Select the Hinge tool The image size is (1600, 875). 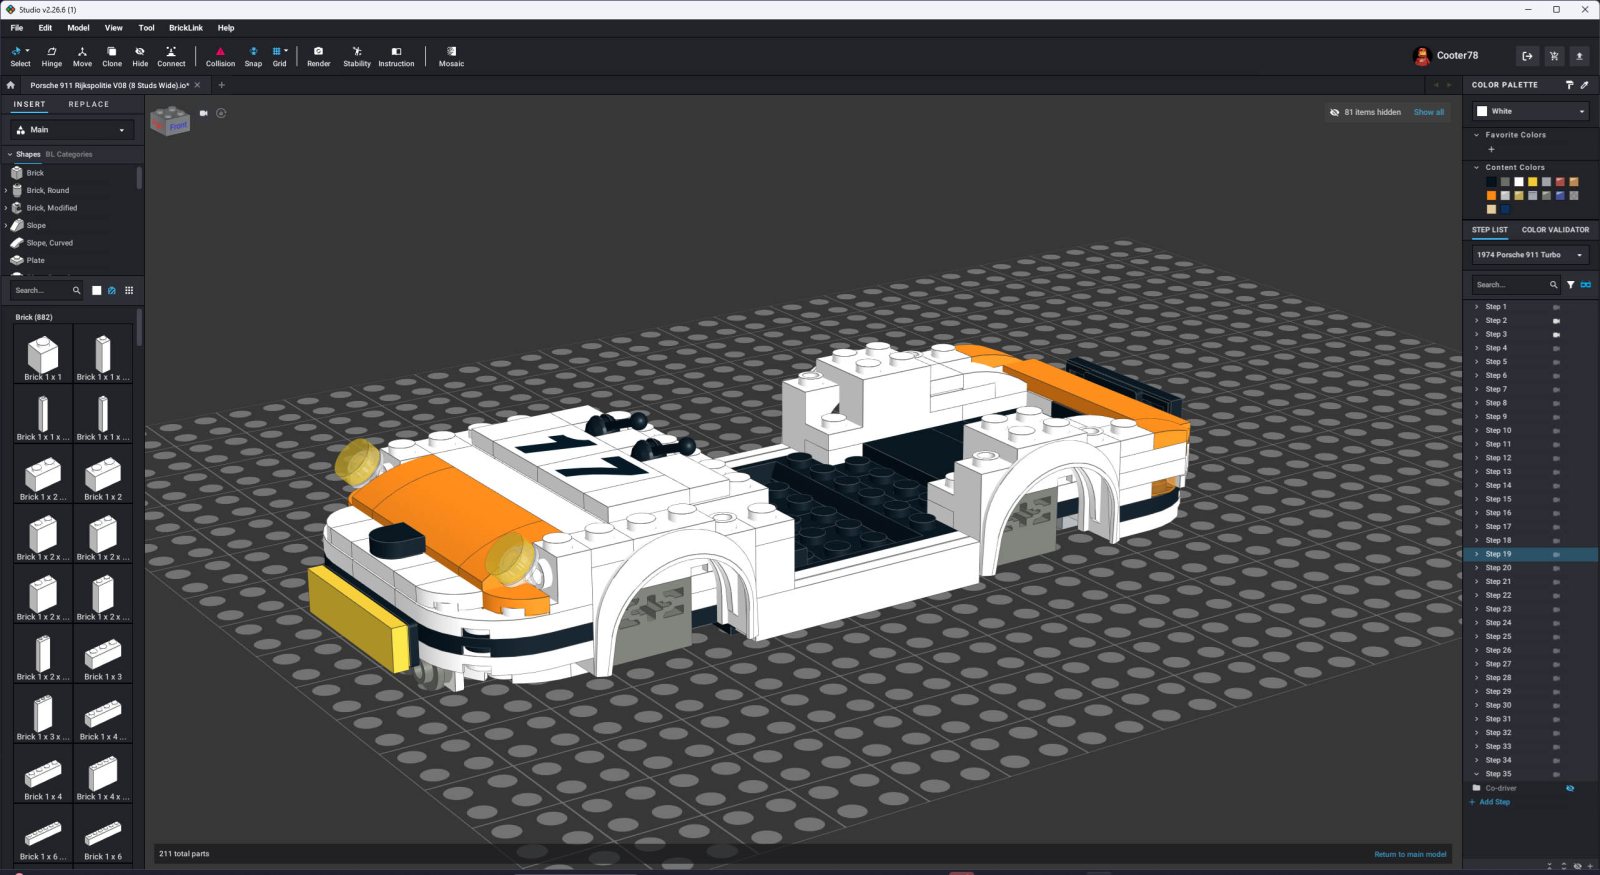click(x=52, y=56)
